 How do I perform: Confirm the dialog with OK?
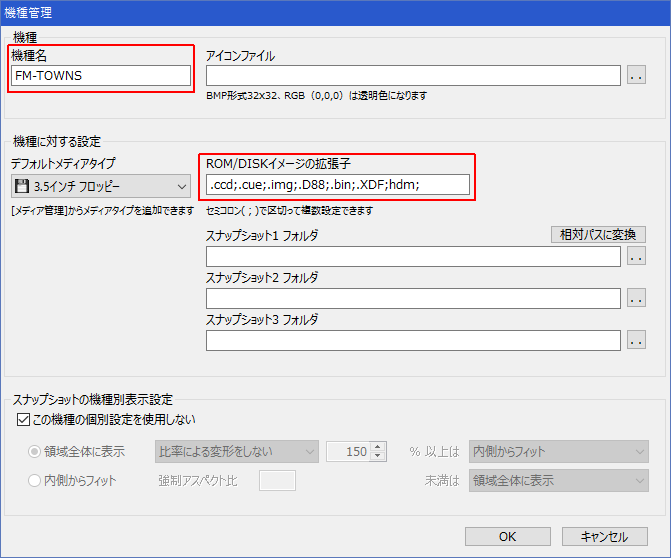[508, 537]
